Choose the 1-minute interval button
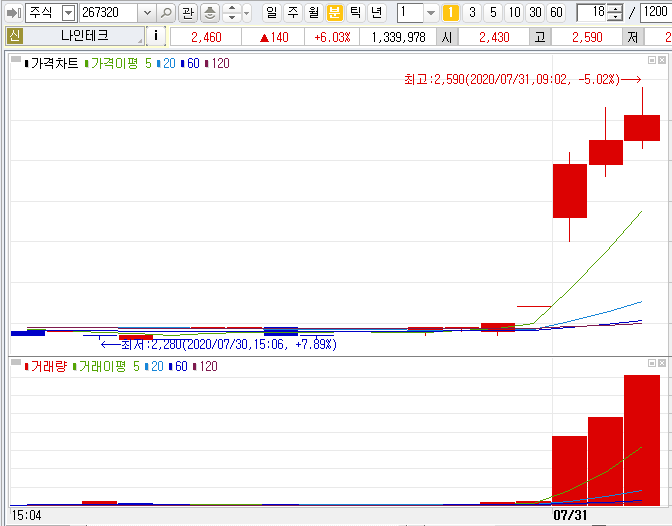Viewport: 672px width, 526px height. point(451,13)
